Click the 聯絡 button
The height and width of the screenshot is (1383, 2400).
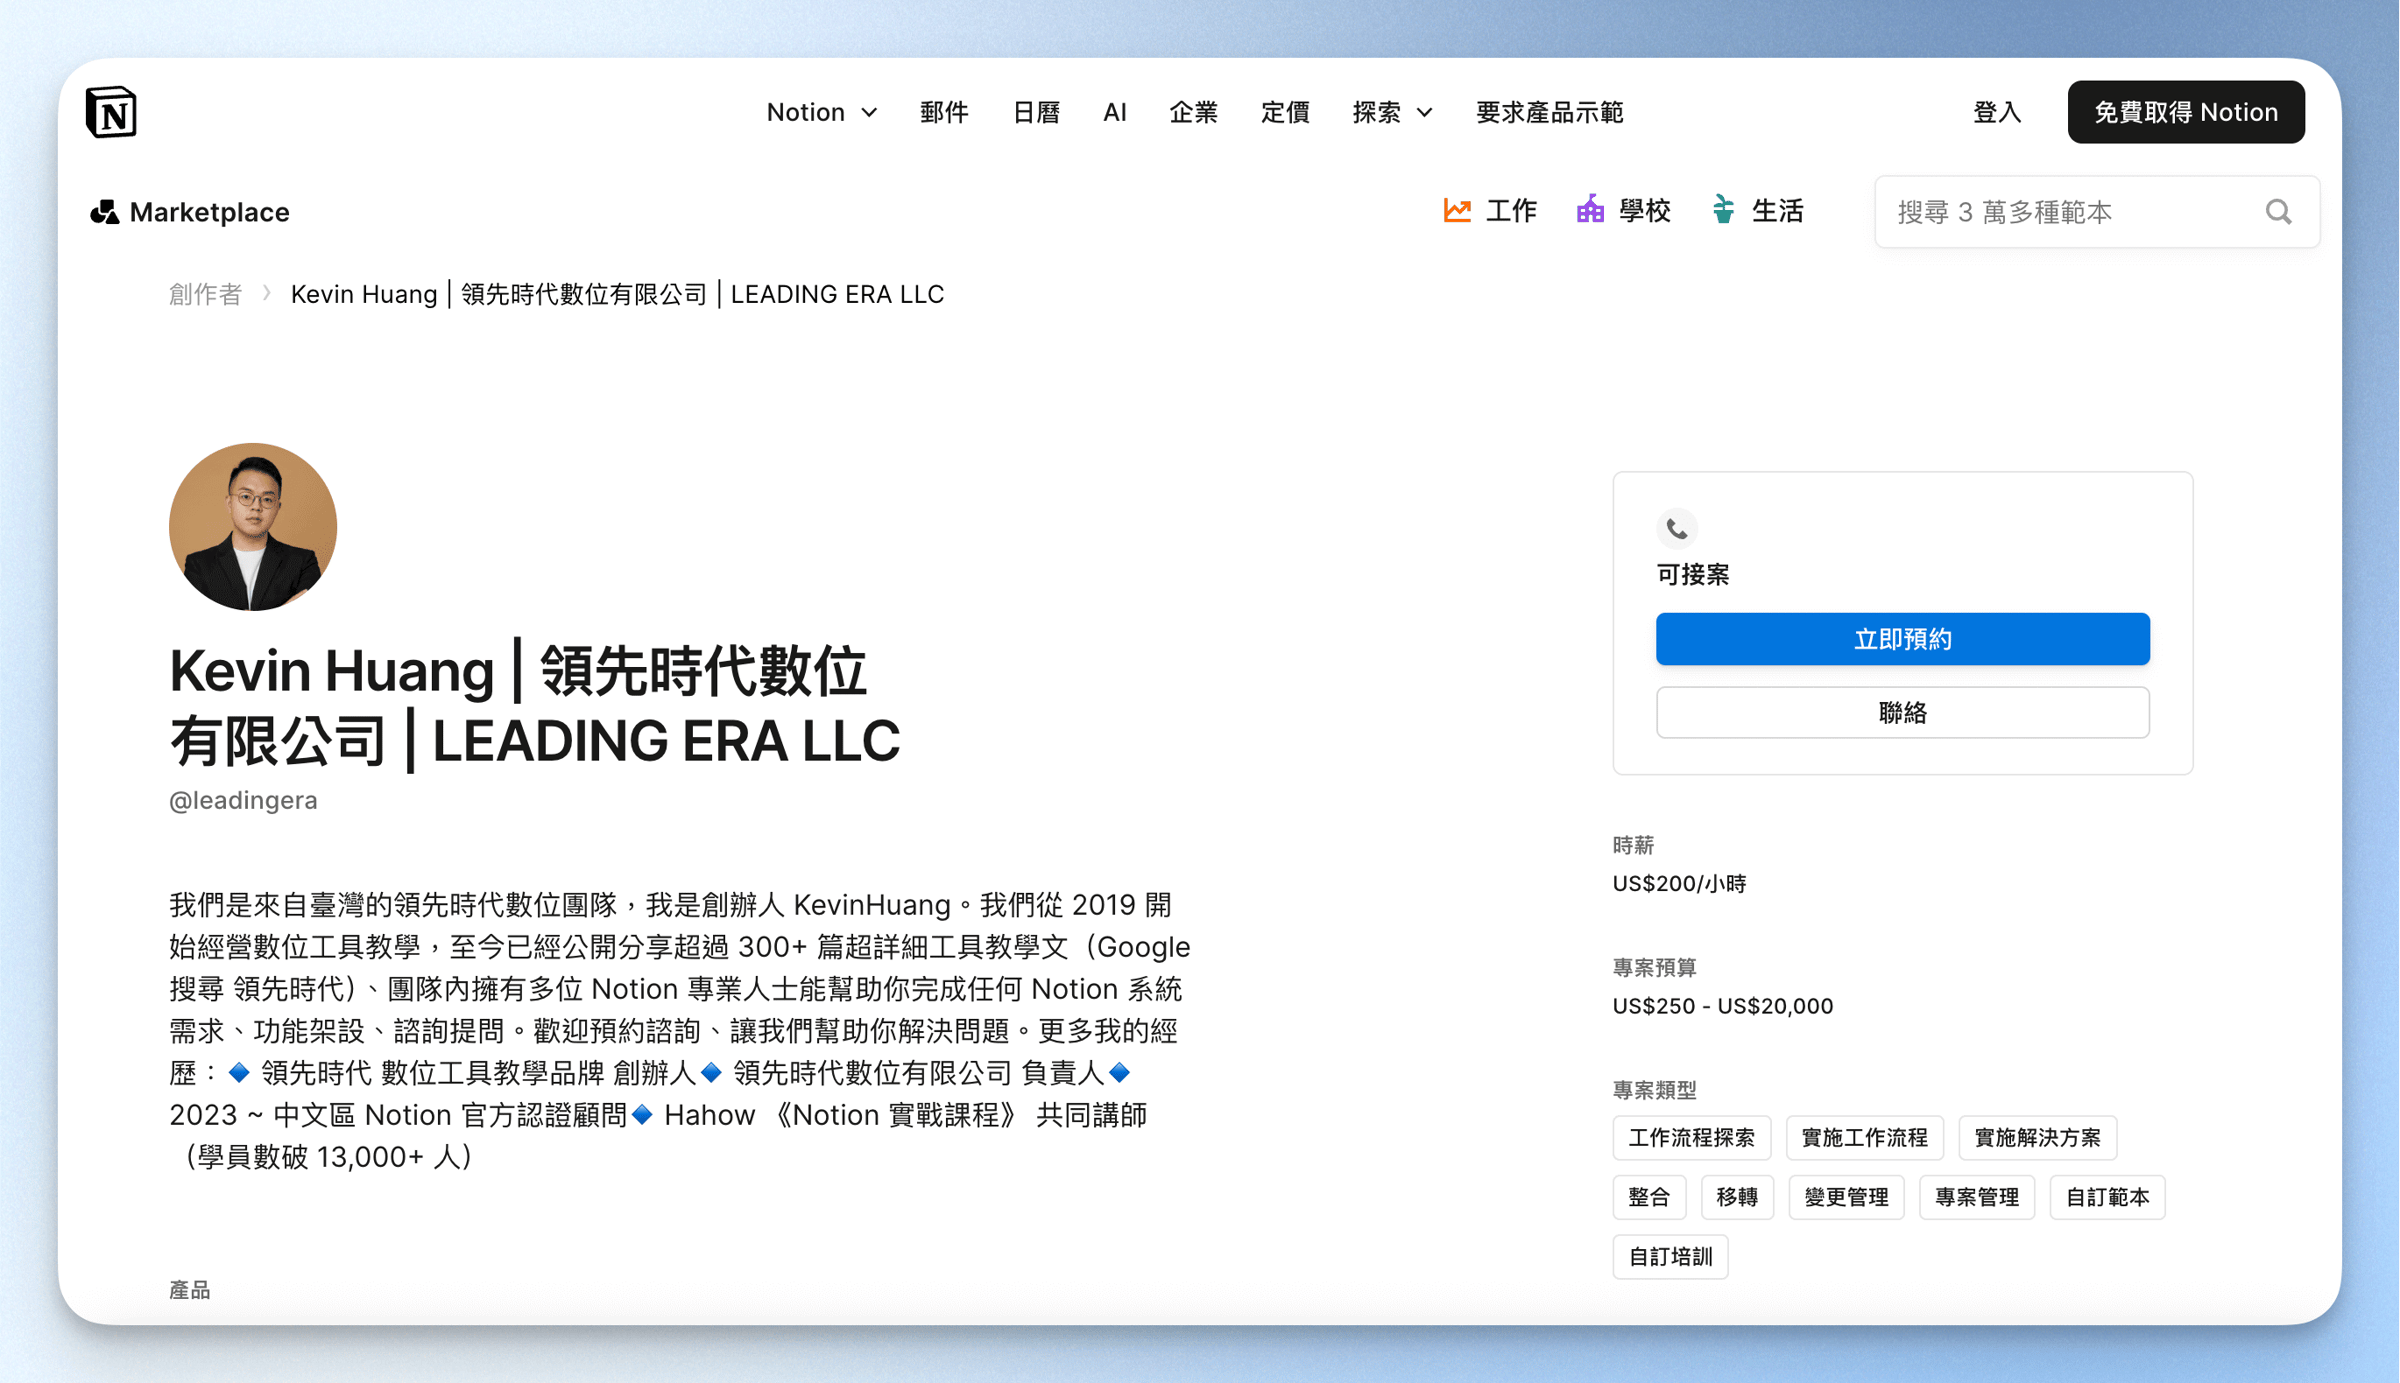coord(1902,713)
